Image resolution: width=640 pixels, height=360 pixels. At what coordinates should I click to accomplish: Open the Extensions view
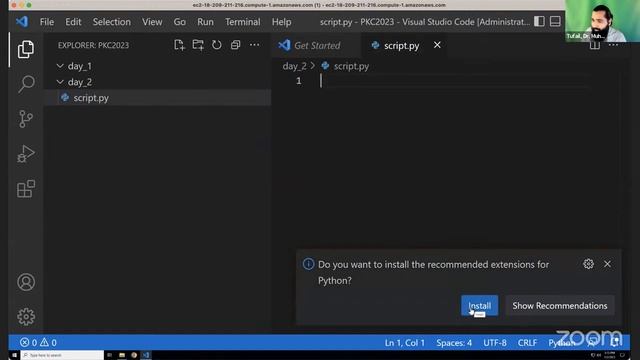pos(26,189)
